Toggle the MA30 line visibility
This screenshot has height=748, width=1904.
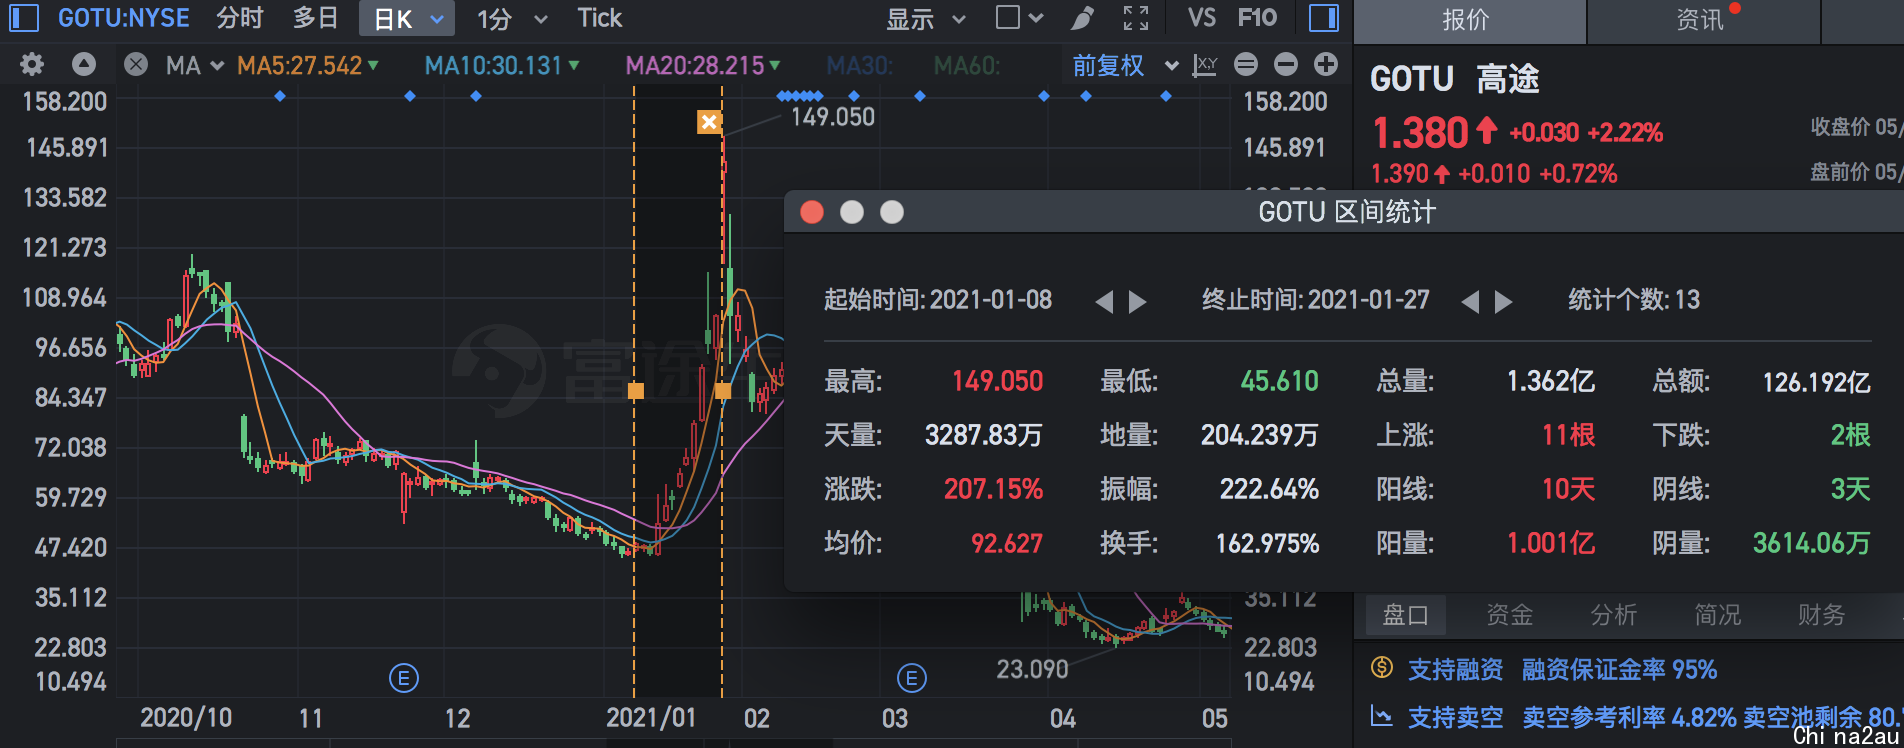[x=859, y=66]
